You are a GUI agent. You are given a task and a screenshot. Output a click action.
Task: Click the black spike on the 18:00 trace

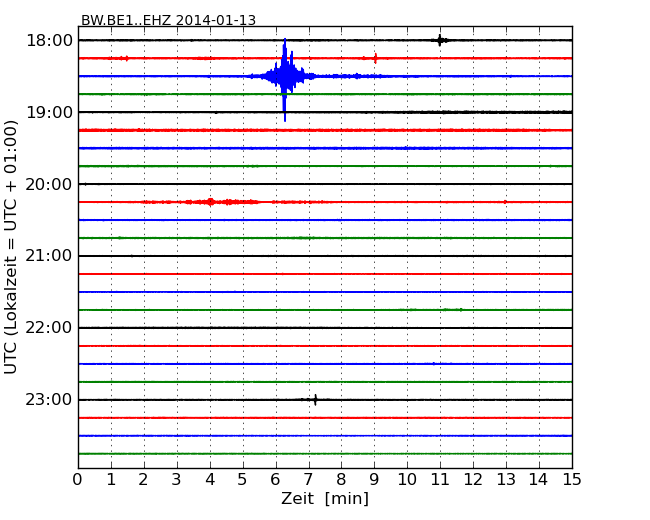(440, 40)
